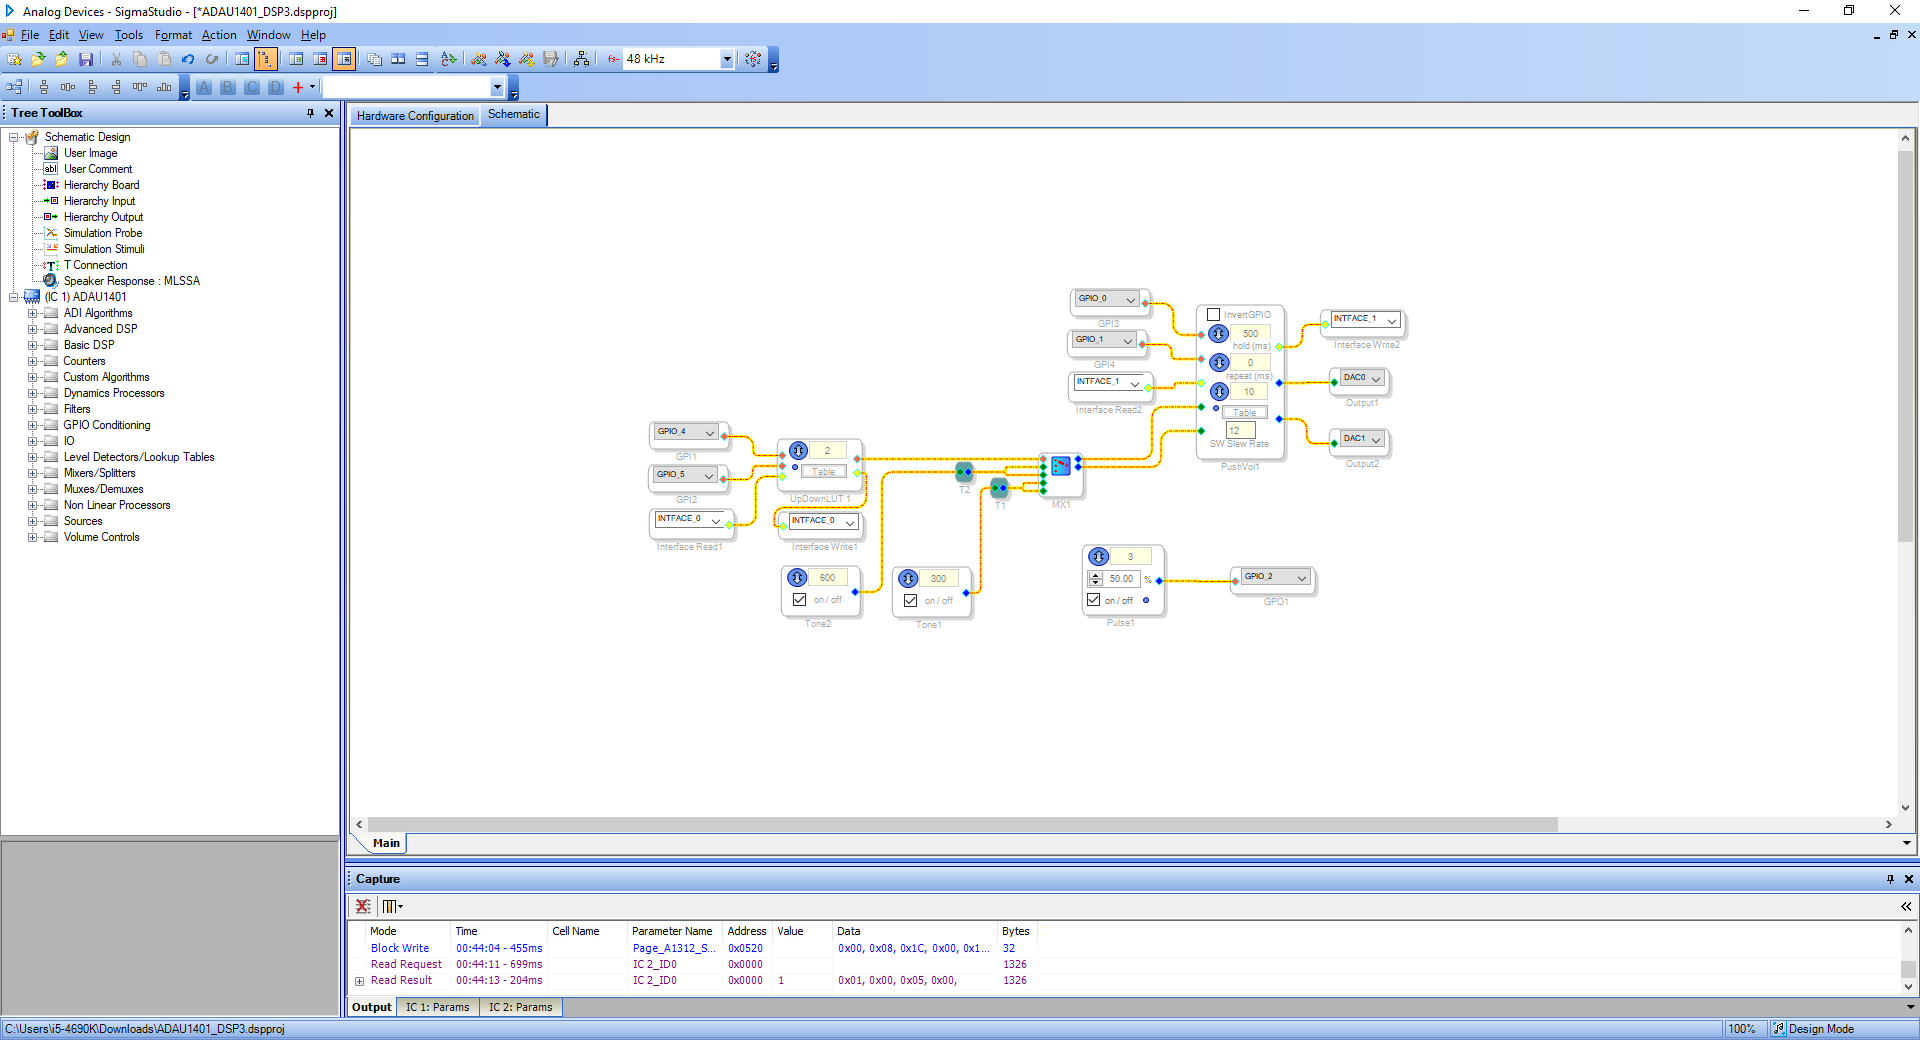Click the highlighted Tree ToolBox toggle icon
This screenshot has height=1040, width=1920.
pyautogui.click(x=266, y=59)
